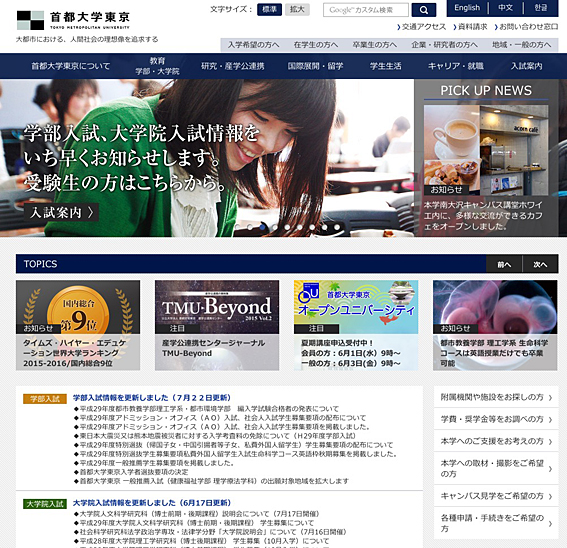Screen dimensions: 567x548
Task: Go to next topics with 次へ
Action: [x=540, y=264]
